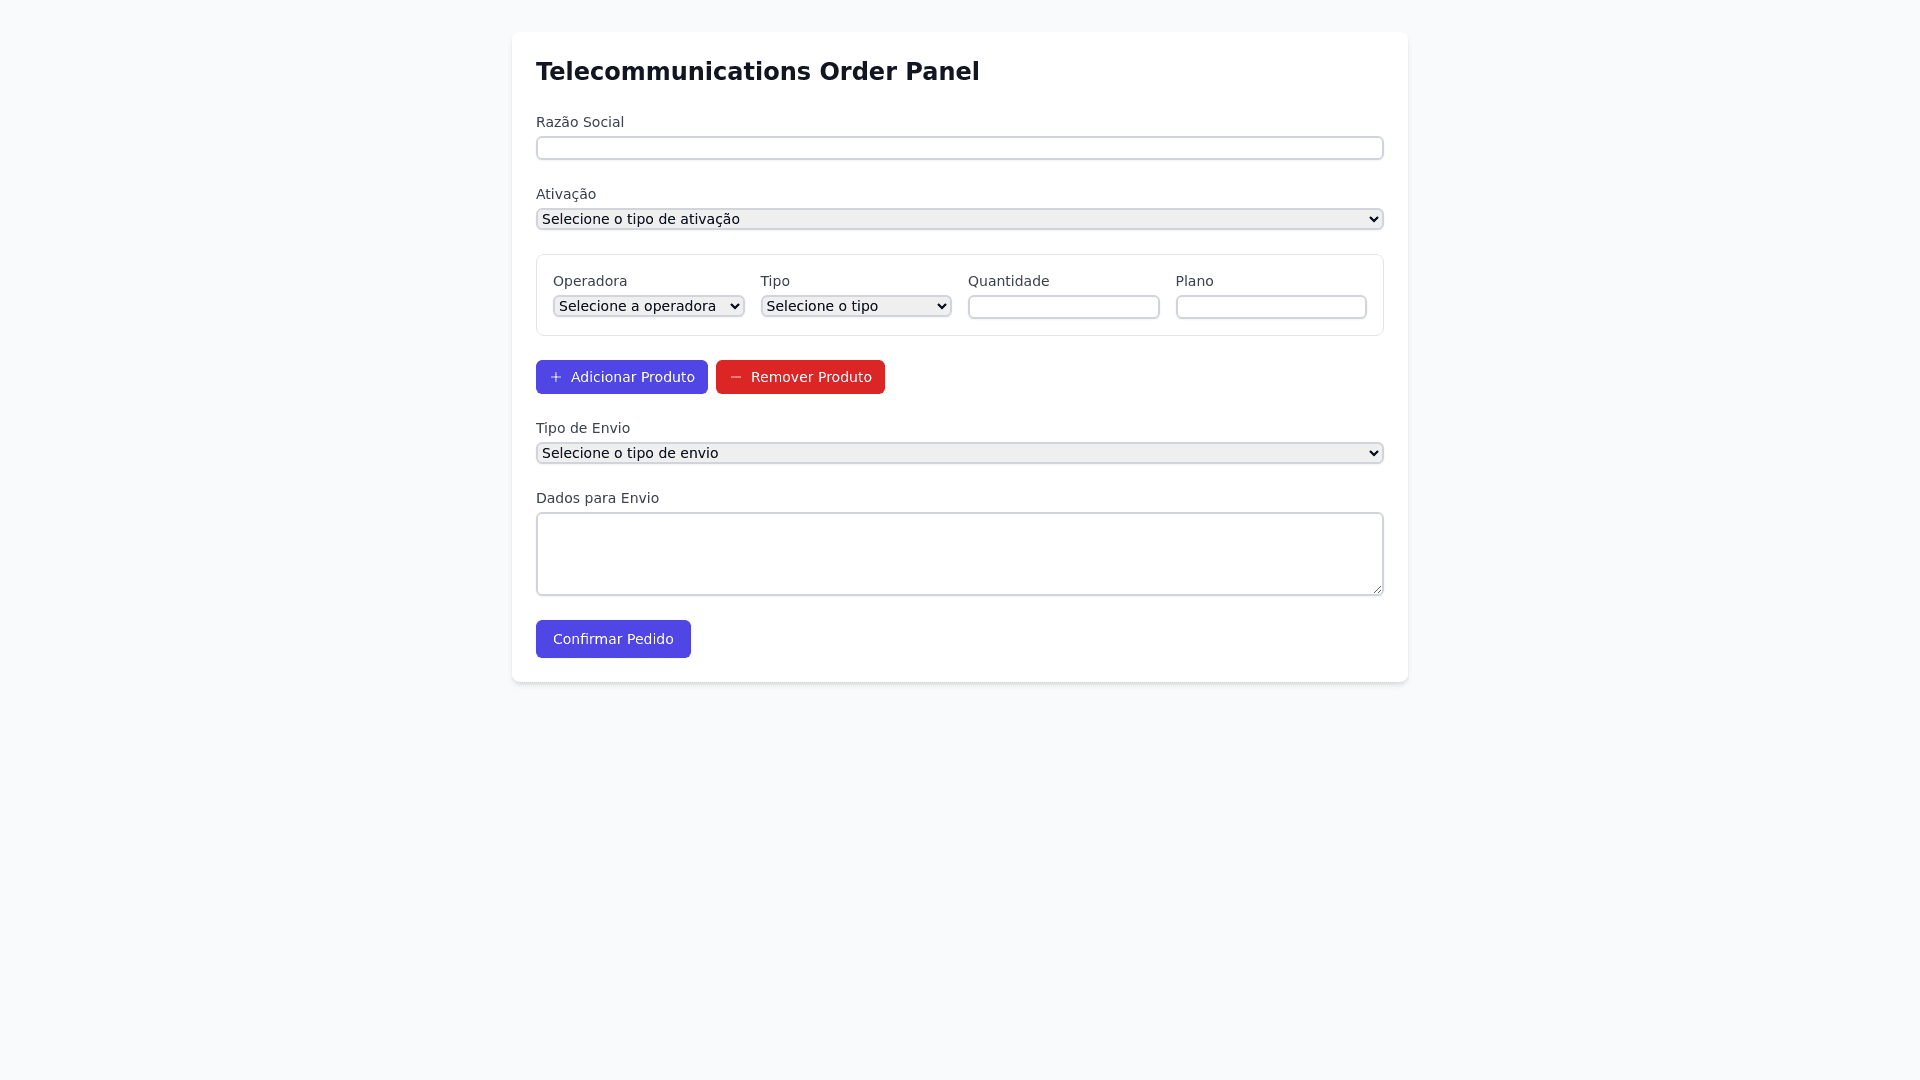Expand the Tipo de Envio dropdown
The image size is (1920, 1080).
tap(959, 453)
